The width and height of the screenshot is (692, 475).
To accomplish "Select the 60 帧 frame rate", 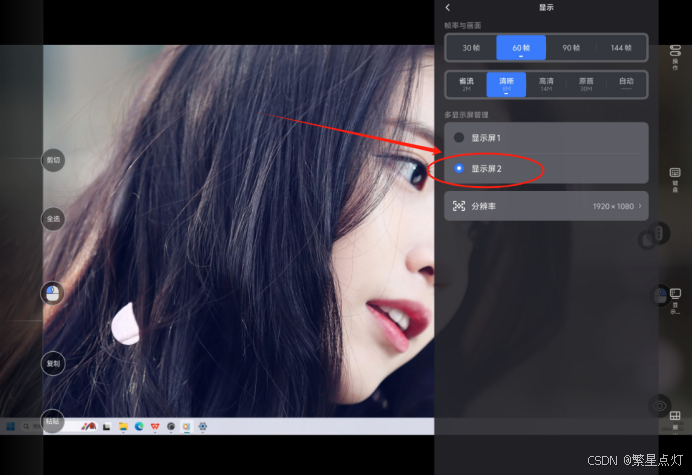I will [521, 48].
